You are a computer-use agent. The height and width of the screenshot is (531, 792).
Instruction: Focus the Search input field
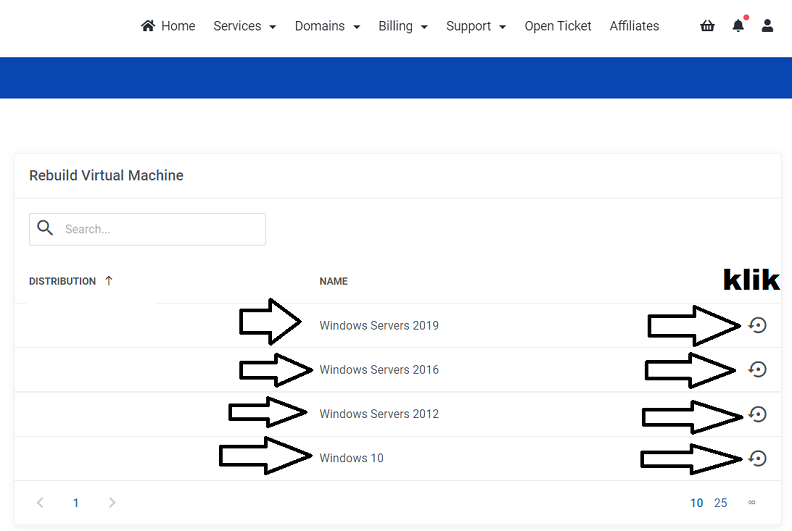click(147, 229)
